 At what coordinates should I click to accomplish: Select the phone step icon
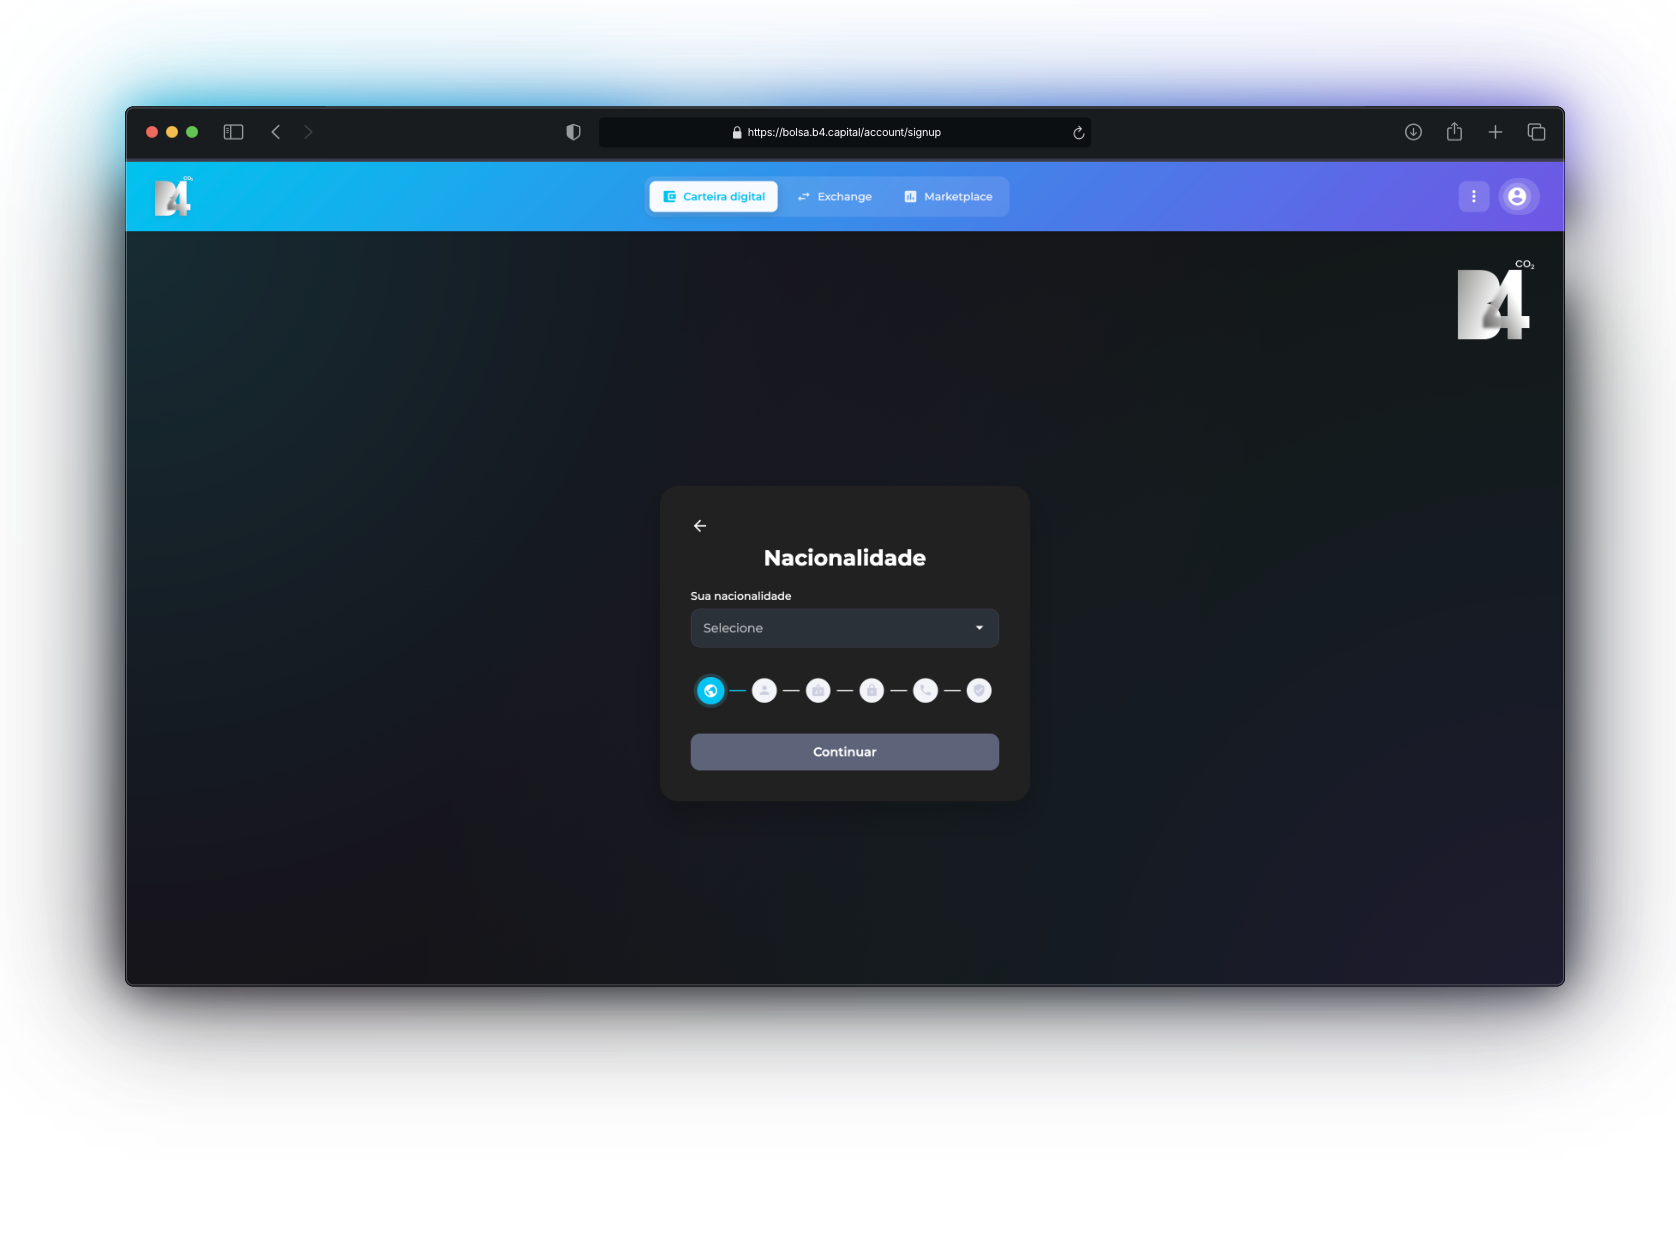(x=926, y=691)
